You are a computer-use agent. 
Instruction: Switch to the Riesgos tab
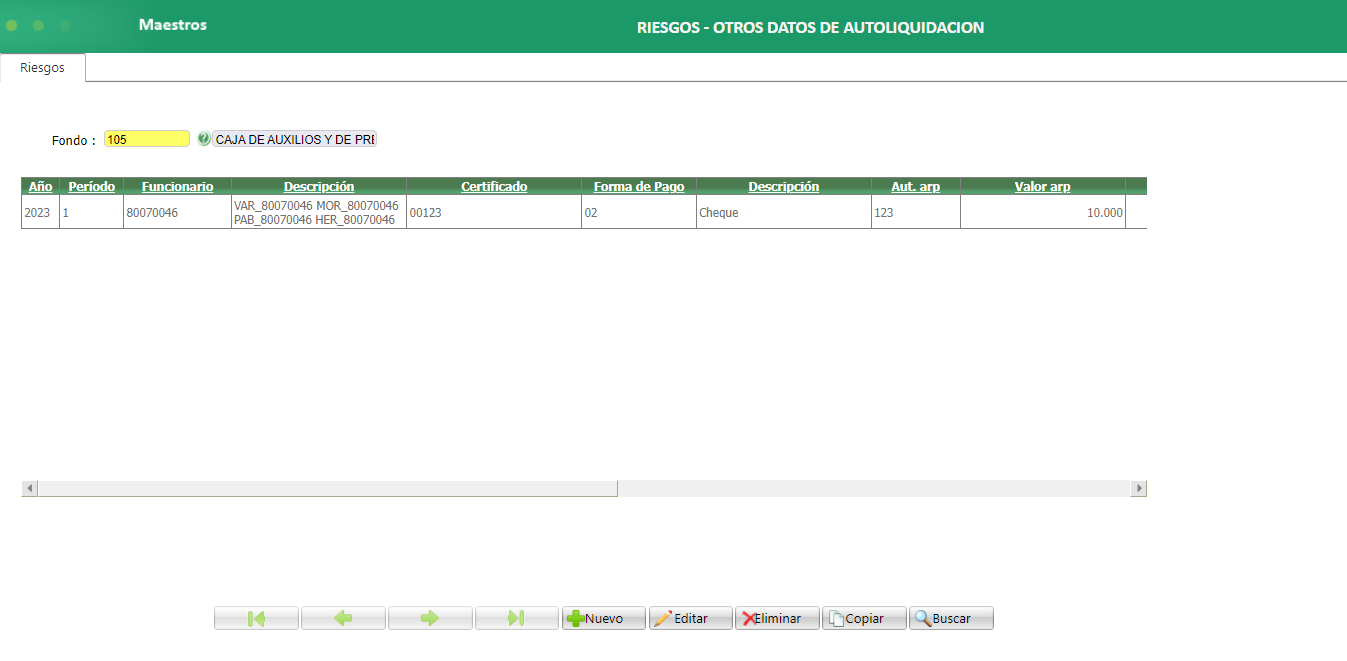42,68
